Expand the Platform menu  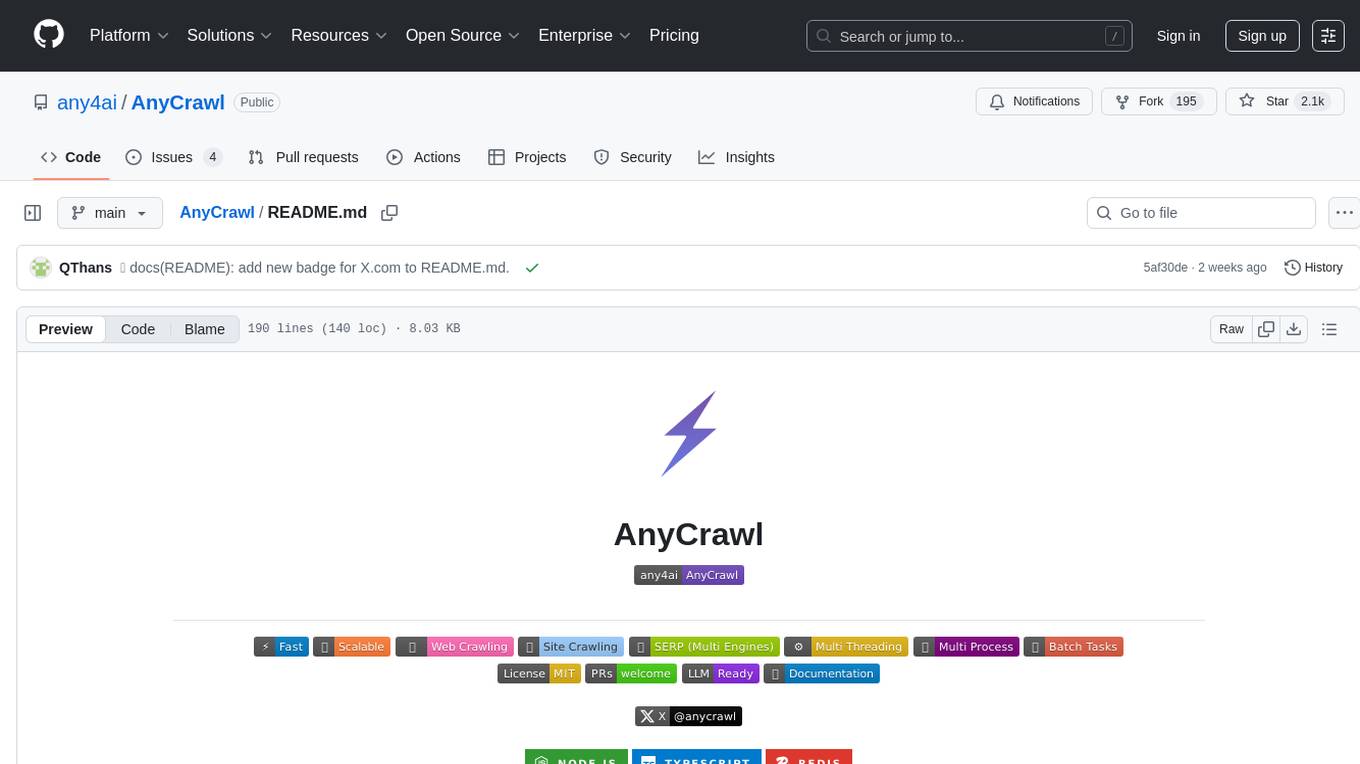129,35
